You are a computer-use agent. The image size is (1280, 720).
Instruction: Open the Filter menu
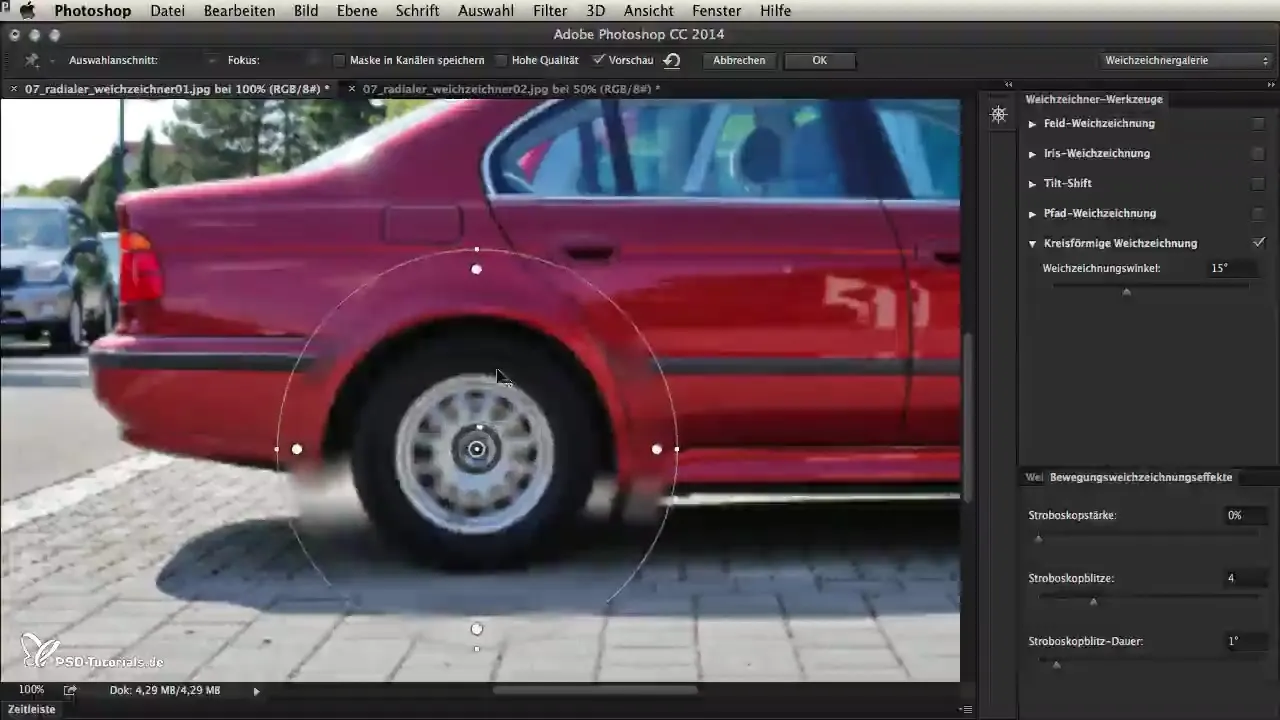(549, 11)
